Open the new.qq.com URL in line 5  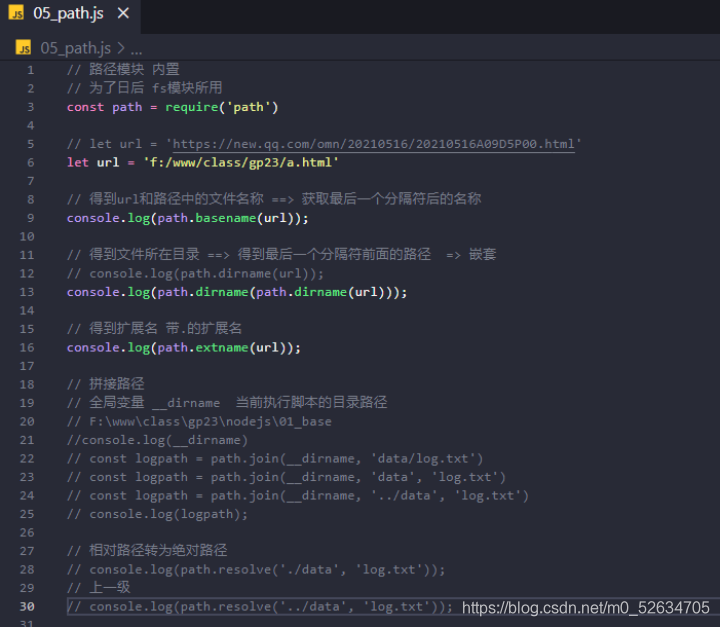click(373, 144)
